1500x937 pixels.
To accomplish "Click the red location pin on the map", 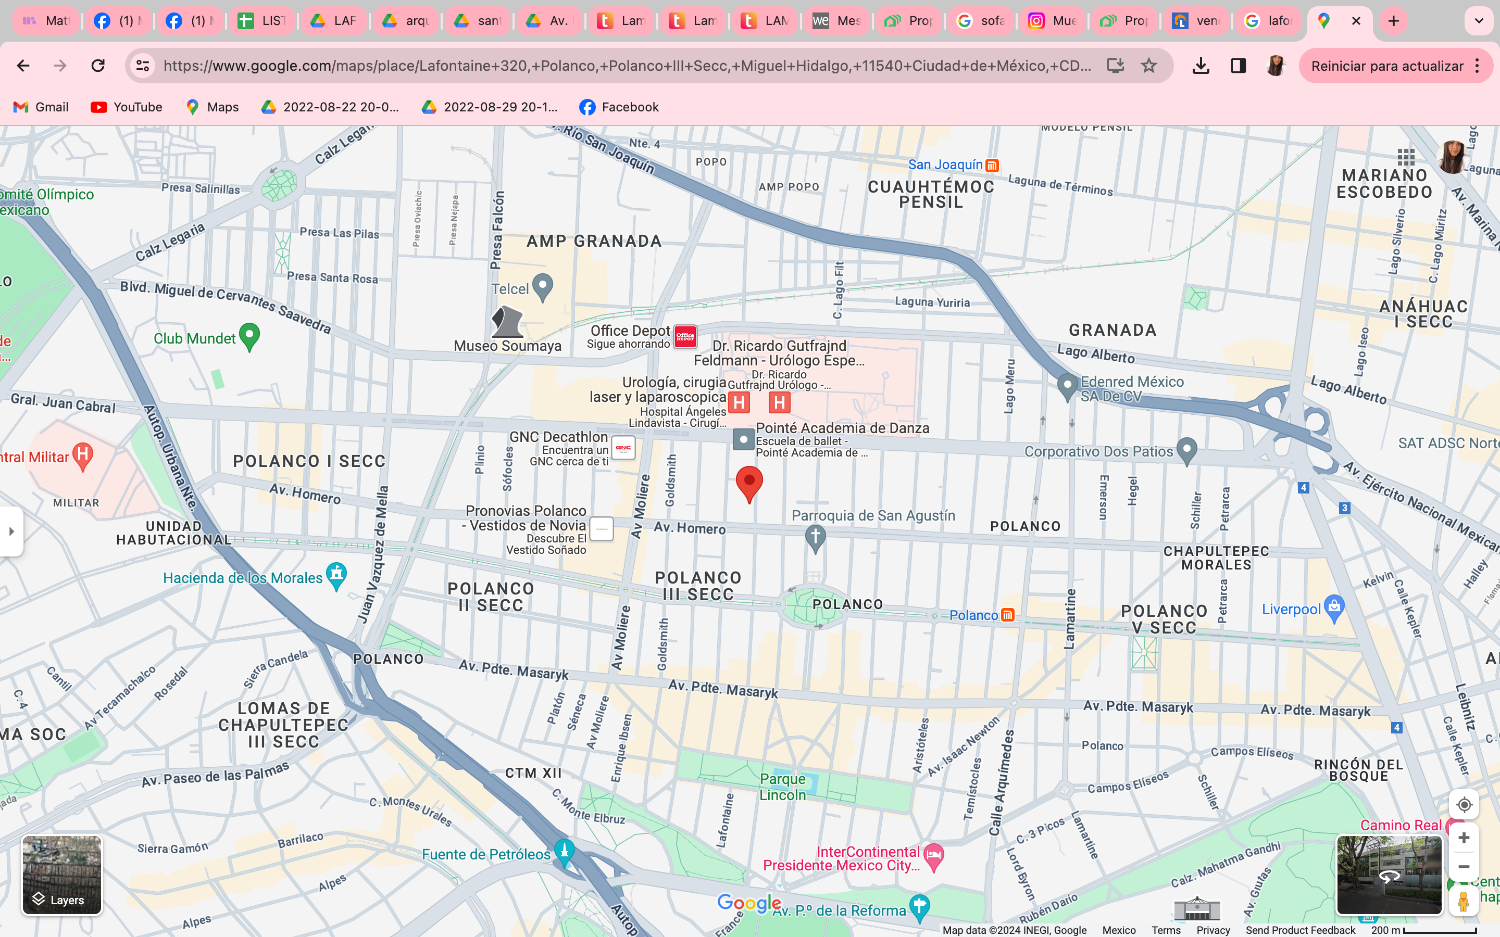I will 749,484.
